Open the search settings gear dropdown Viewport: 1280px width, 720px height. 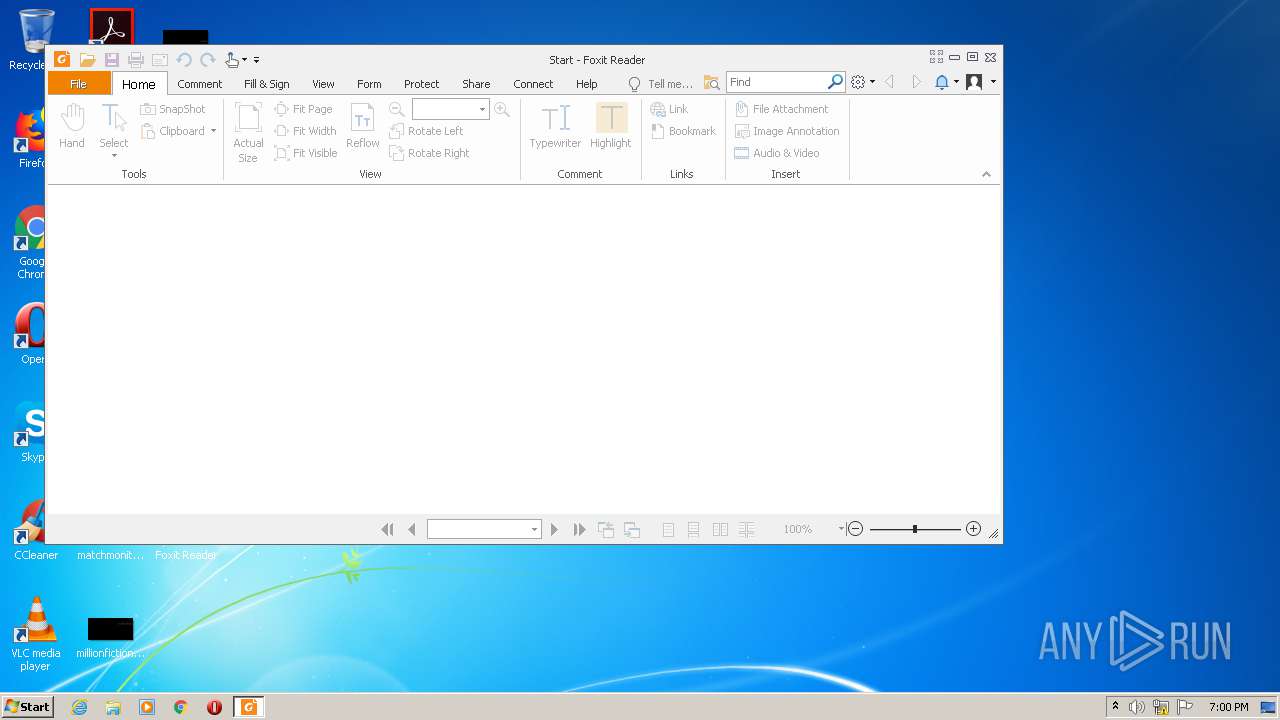pos(862,82)
